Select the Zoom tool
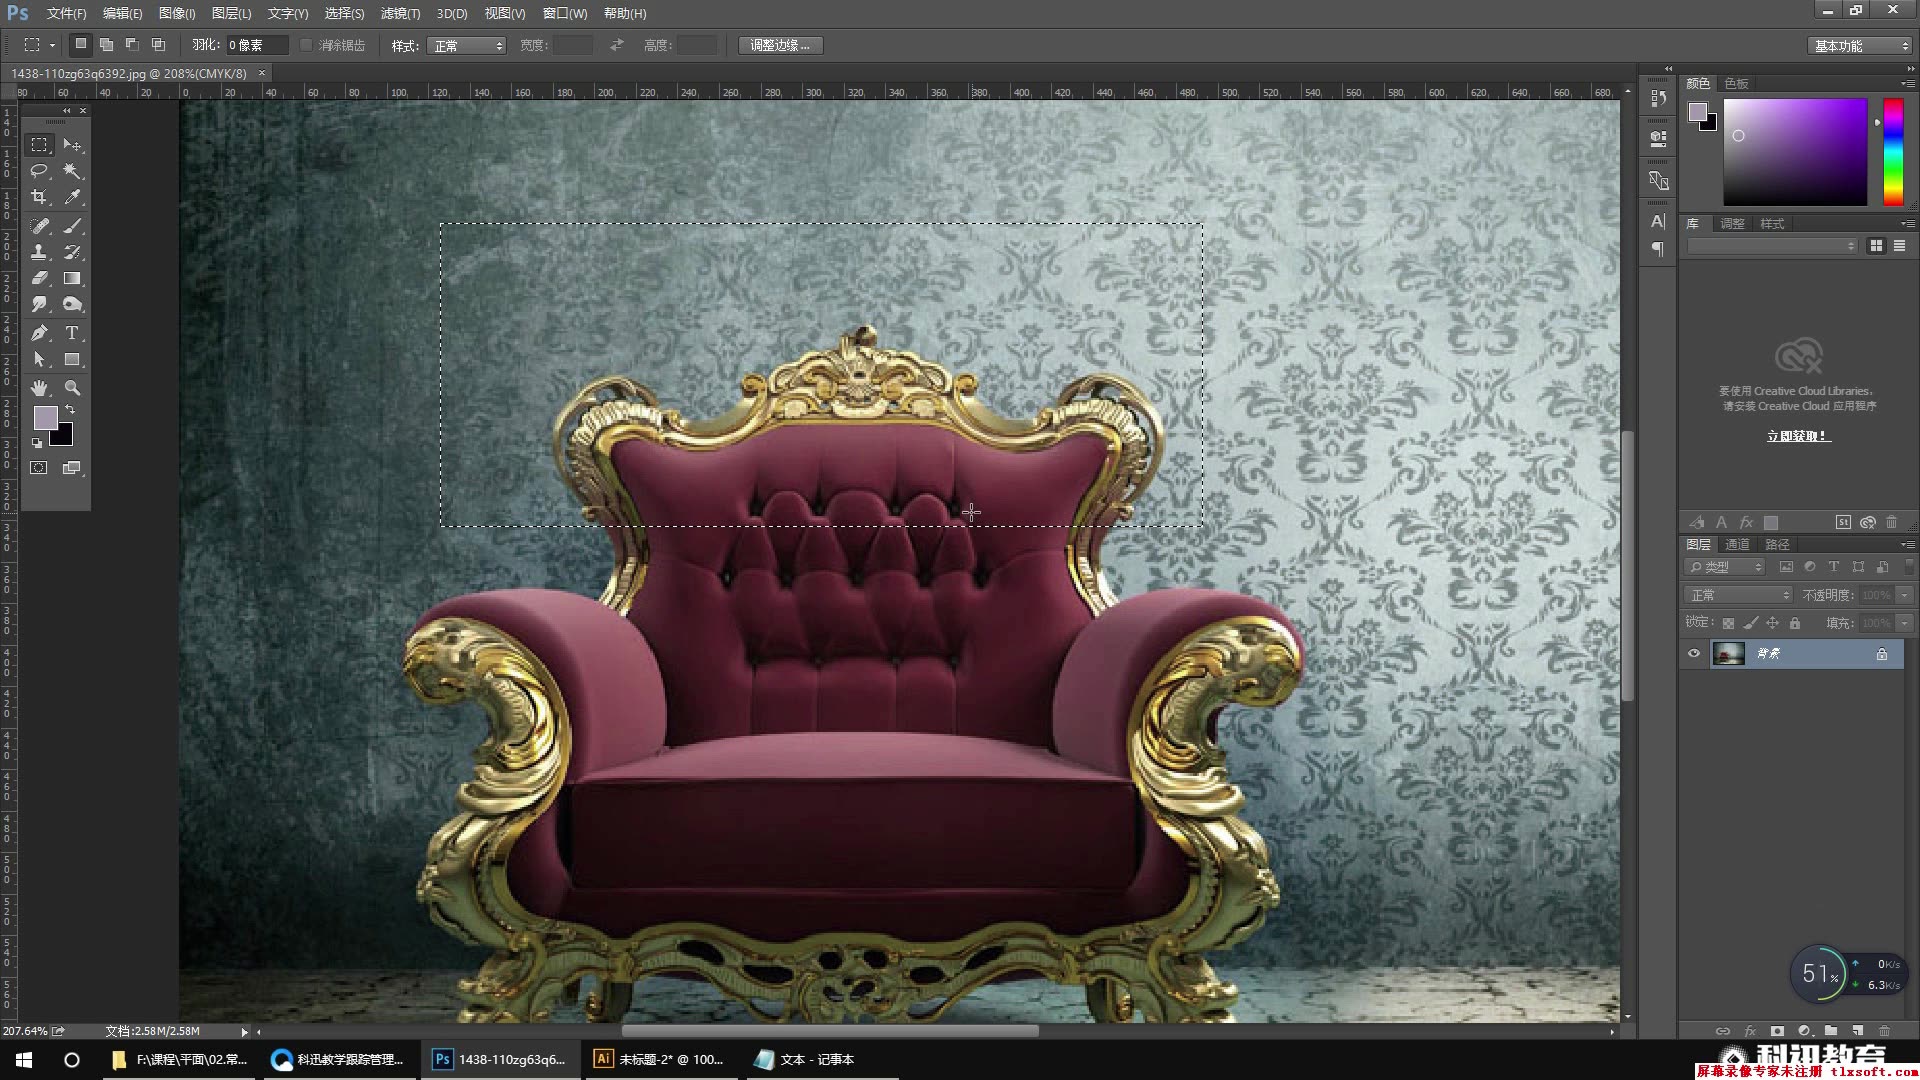 tap(72, 387)
